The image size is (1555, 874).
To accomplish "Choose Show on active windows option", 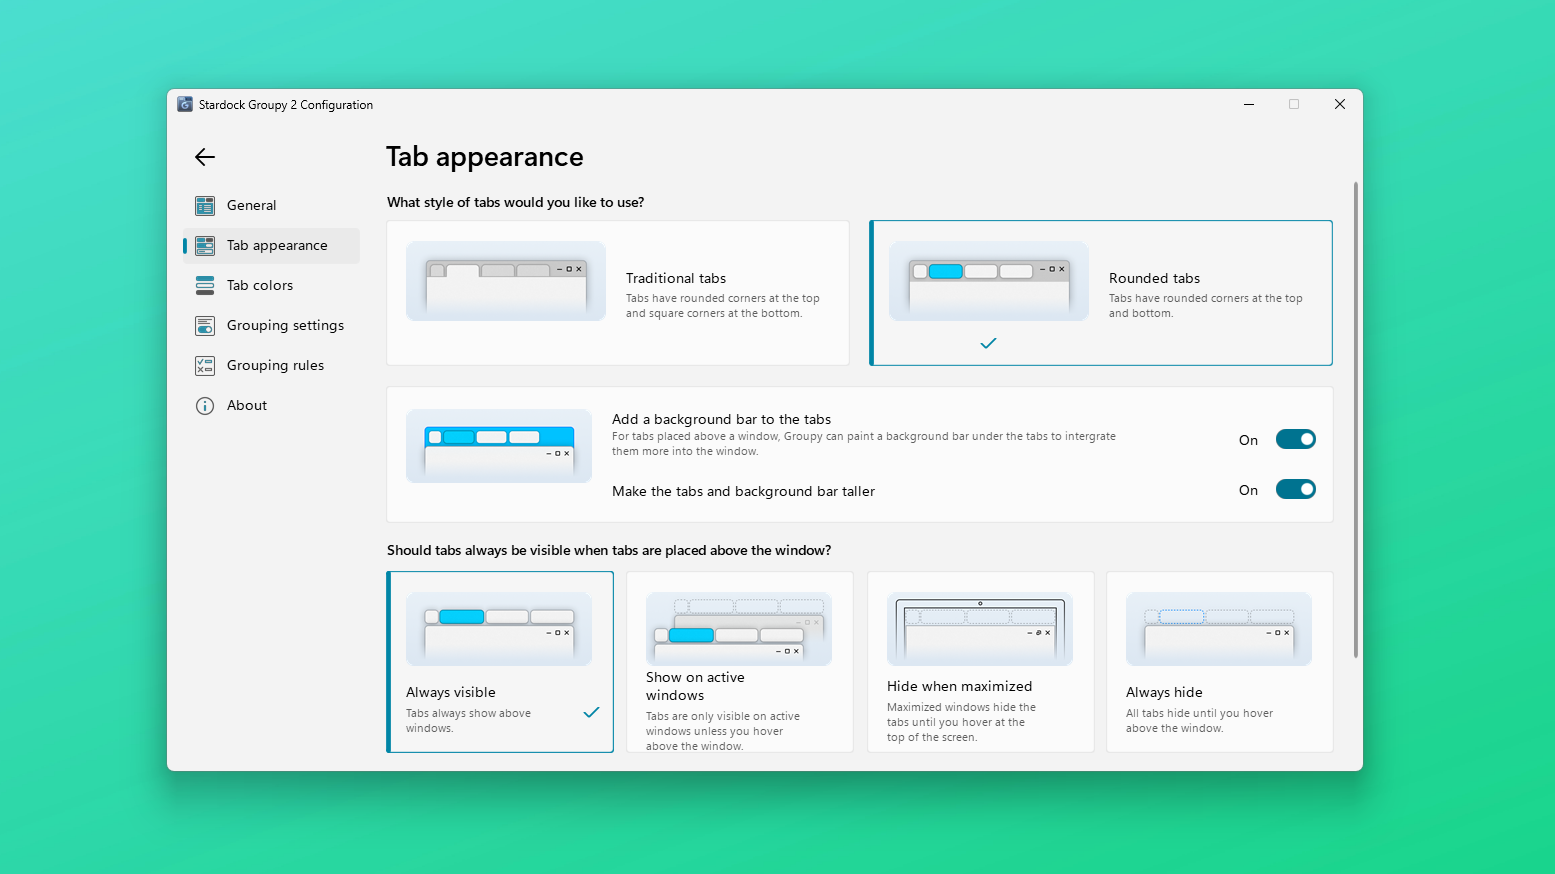I will pos(740,662).
